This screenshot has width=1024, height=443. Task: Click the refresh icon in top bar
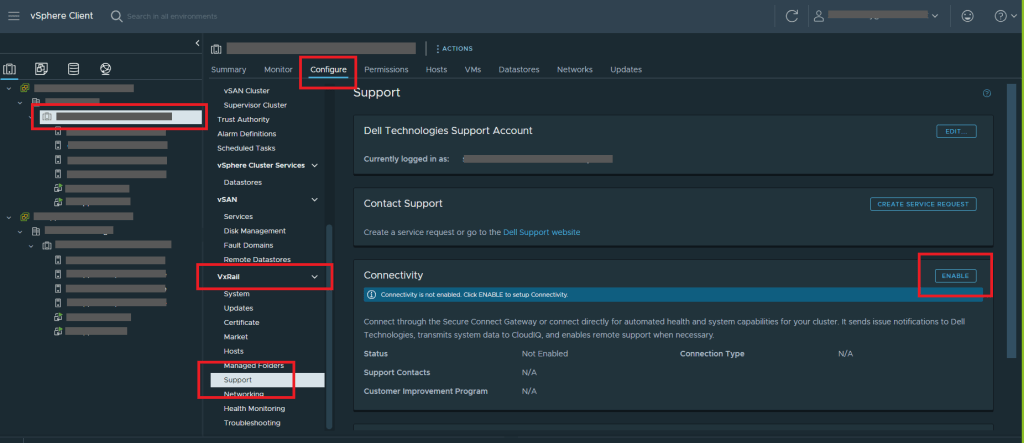pyautogui.click(x=792, y=16)
